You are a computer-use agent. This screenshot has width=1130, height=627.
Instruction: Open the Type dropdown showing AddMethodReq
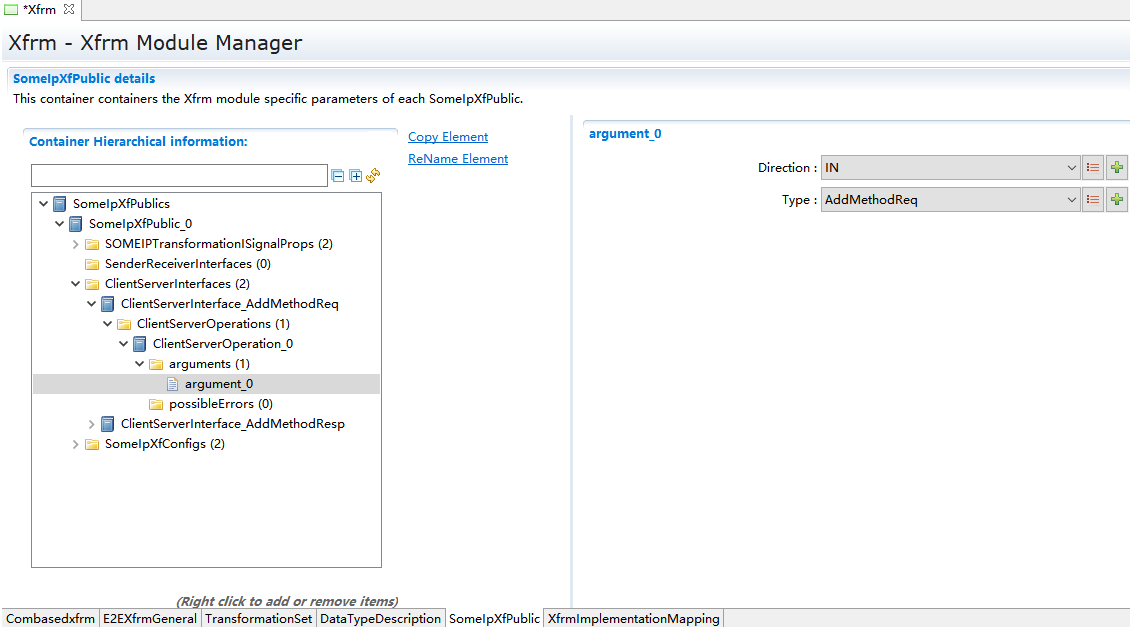pyautogui.click(x=949, y=200)
